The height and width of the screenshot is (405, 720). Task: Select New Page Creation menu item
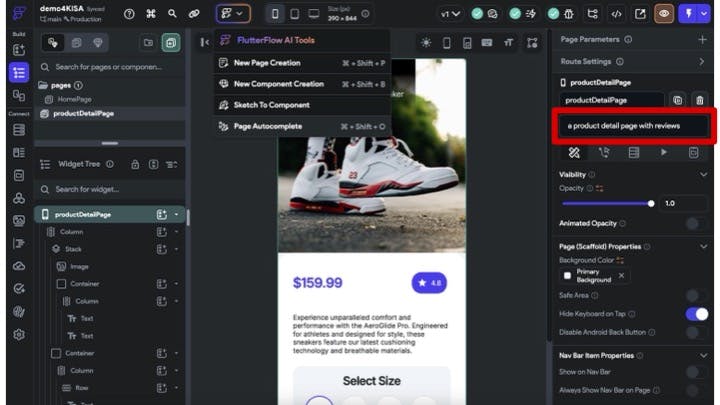coord(302,63)
